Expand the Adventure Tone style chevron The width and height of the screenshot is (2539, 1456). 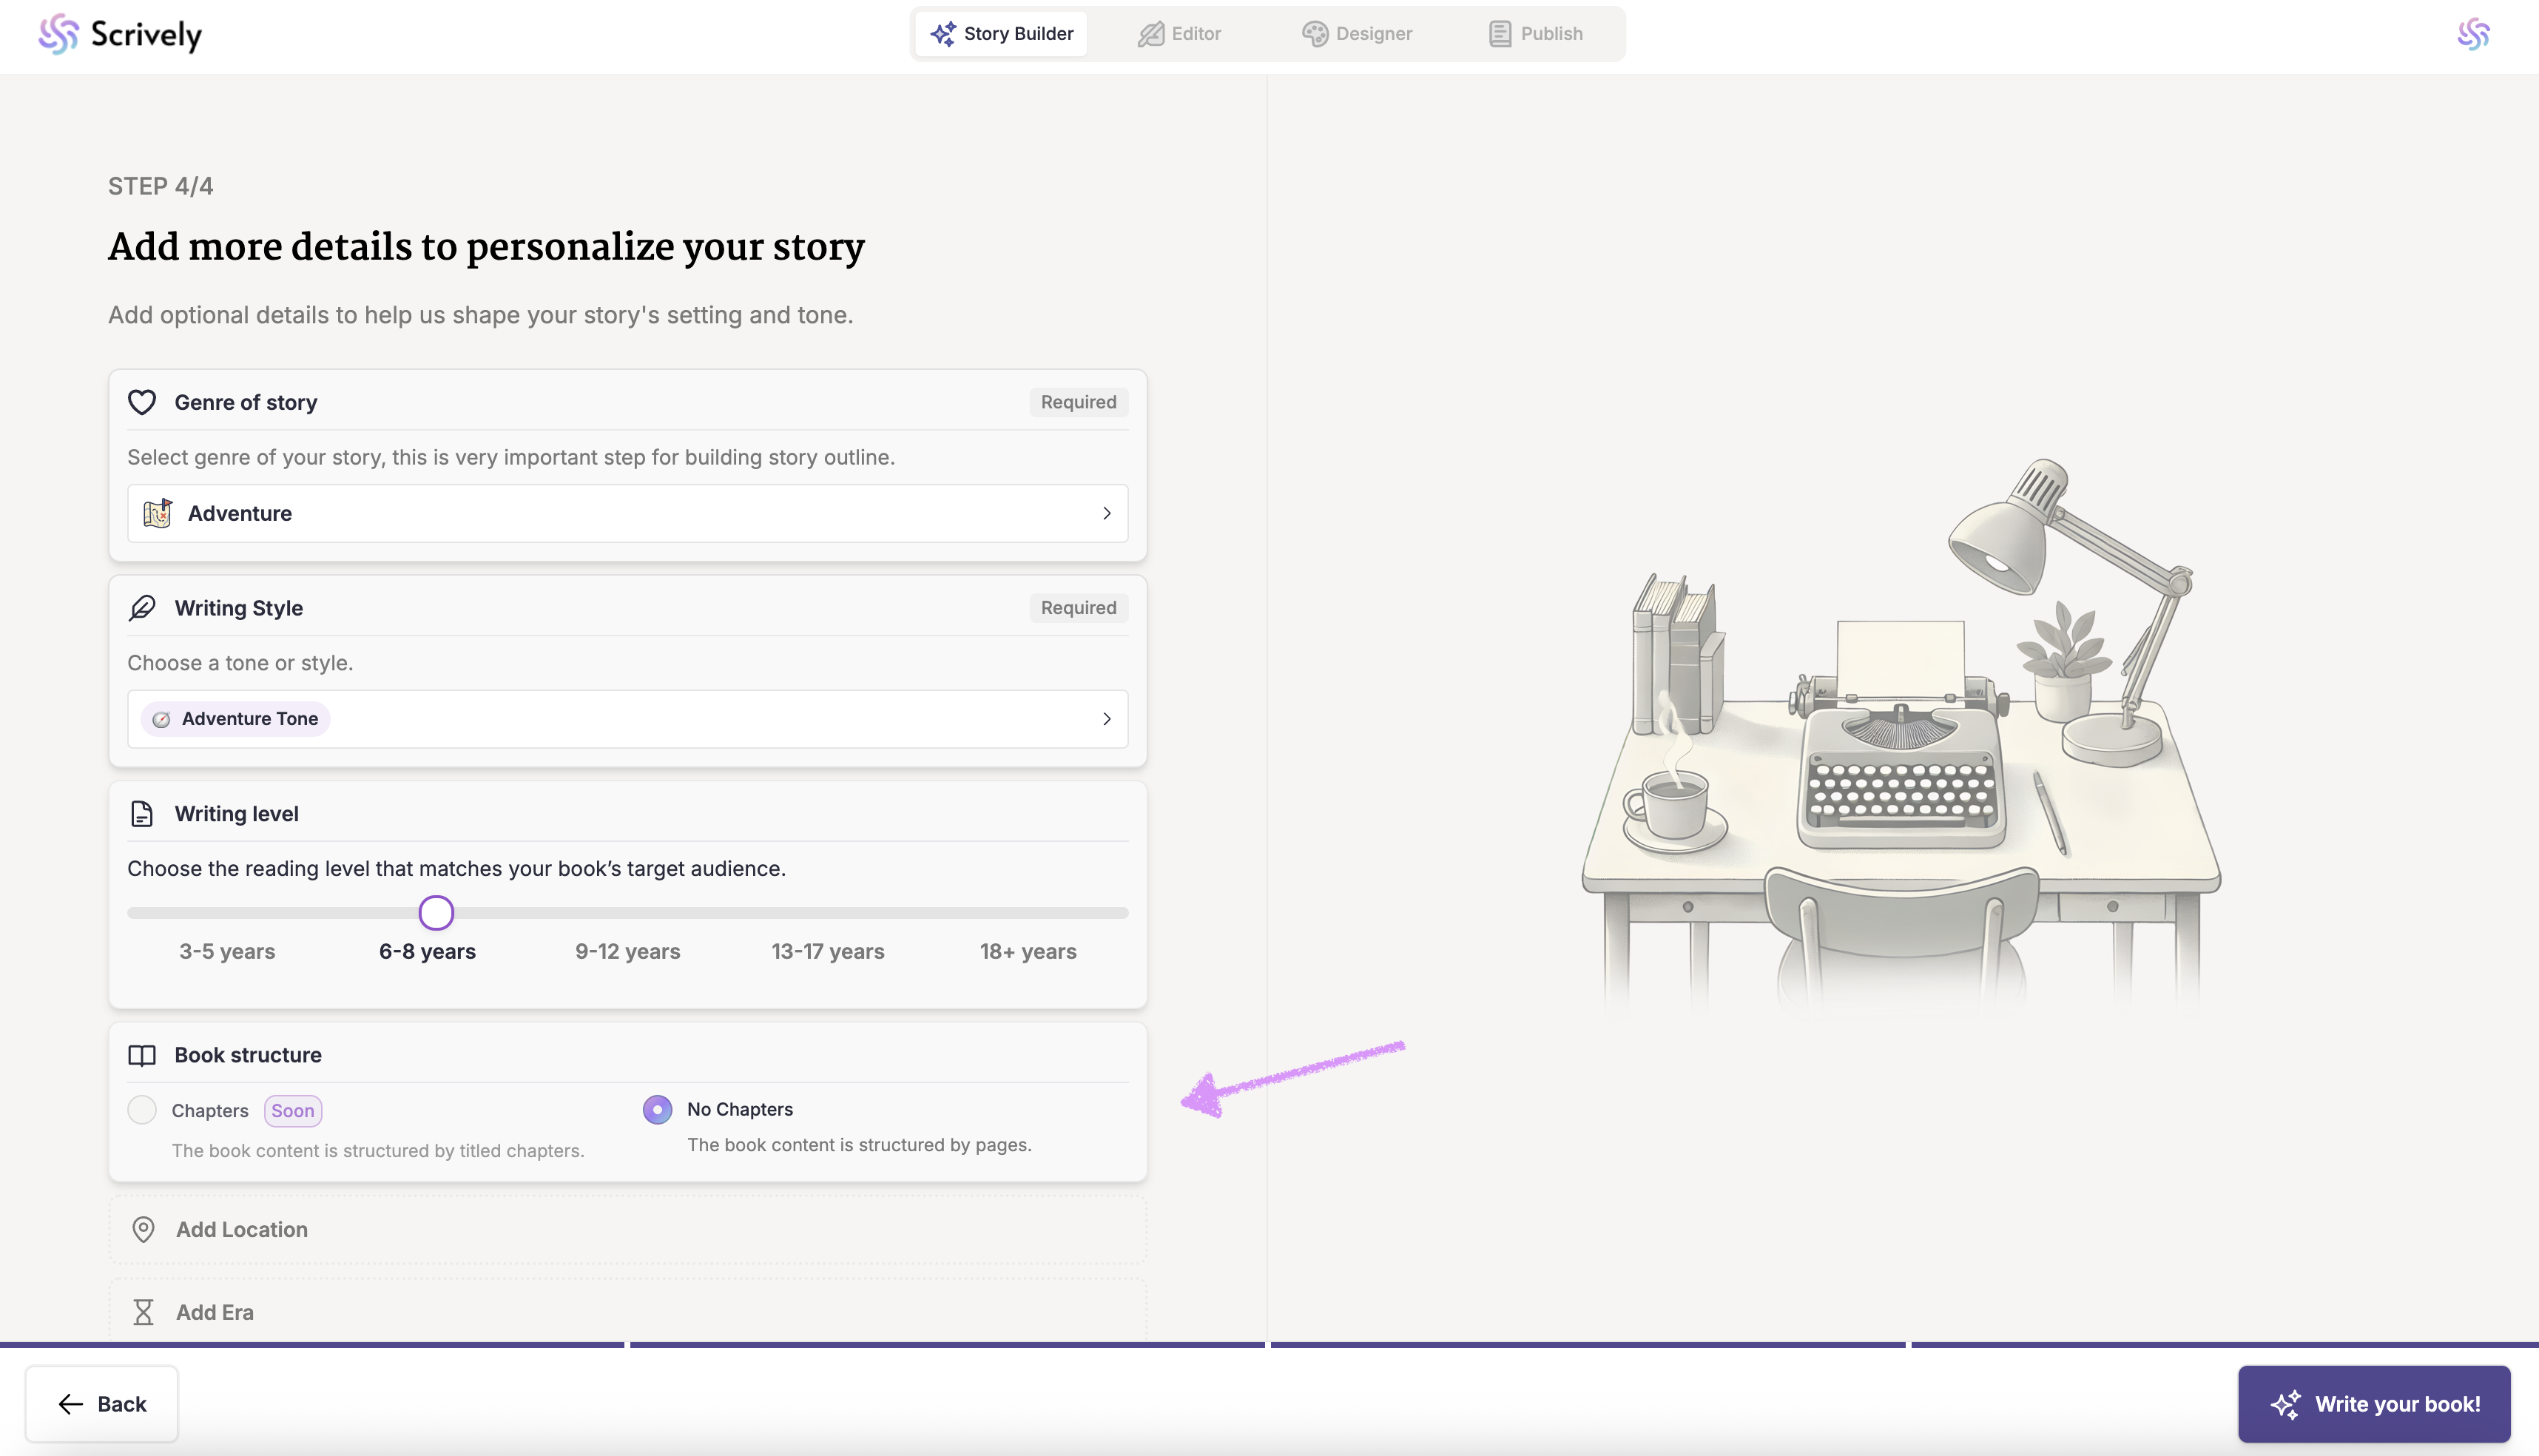[x=1106, y=719]
